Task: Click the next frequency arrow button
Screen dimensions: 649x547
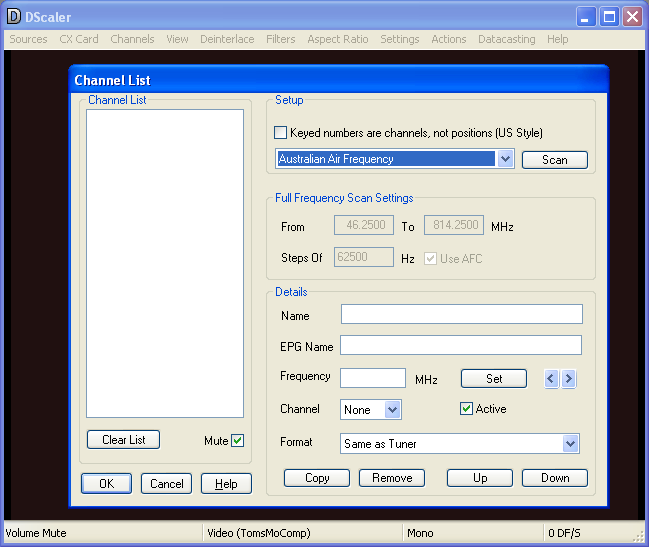Action: 568,378
